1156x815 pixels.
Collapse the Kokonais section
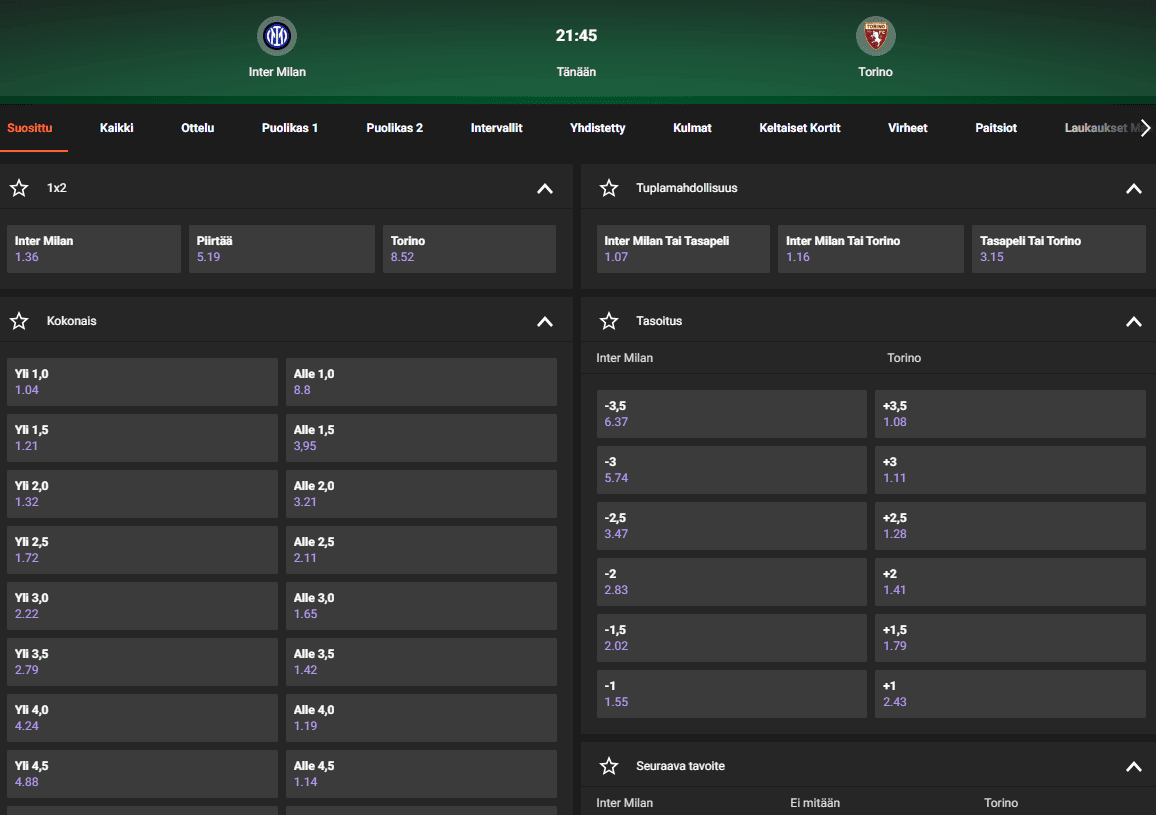[x=545, y=321]
